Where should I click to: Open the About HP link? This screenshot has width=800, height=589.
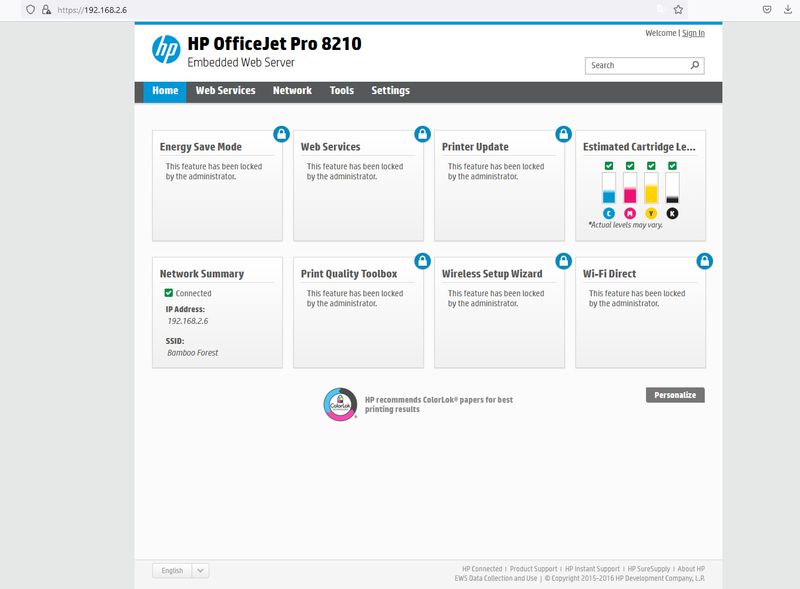tap(691, 569)
